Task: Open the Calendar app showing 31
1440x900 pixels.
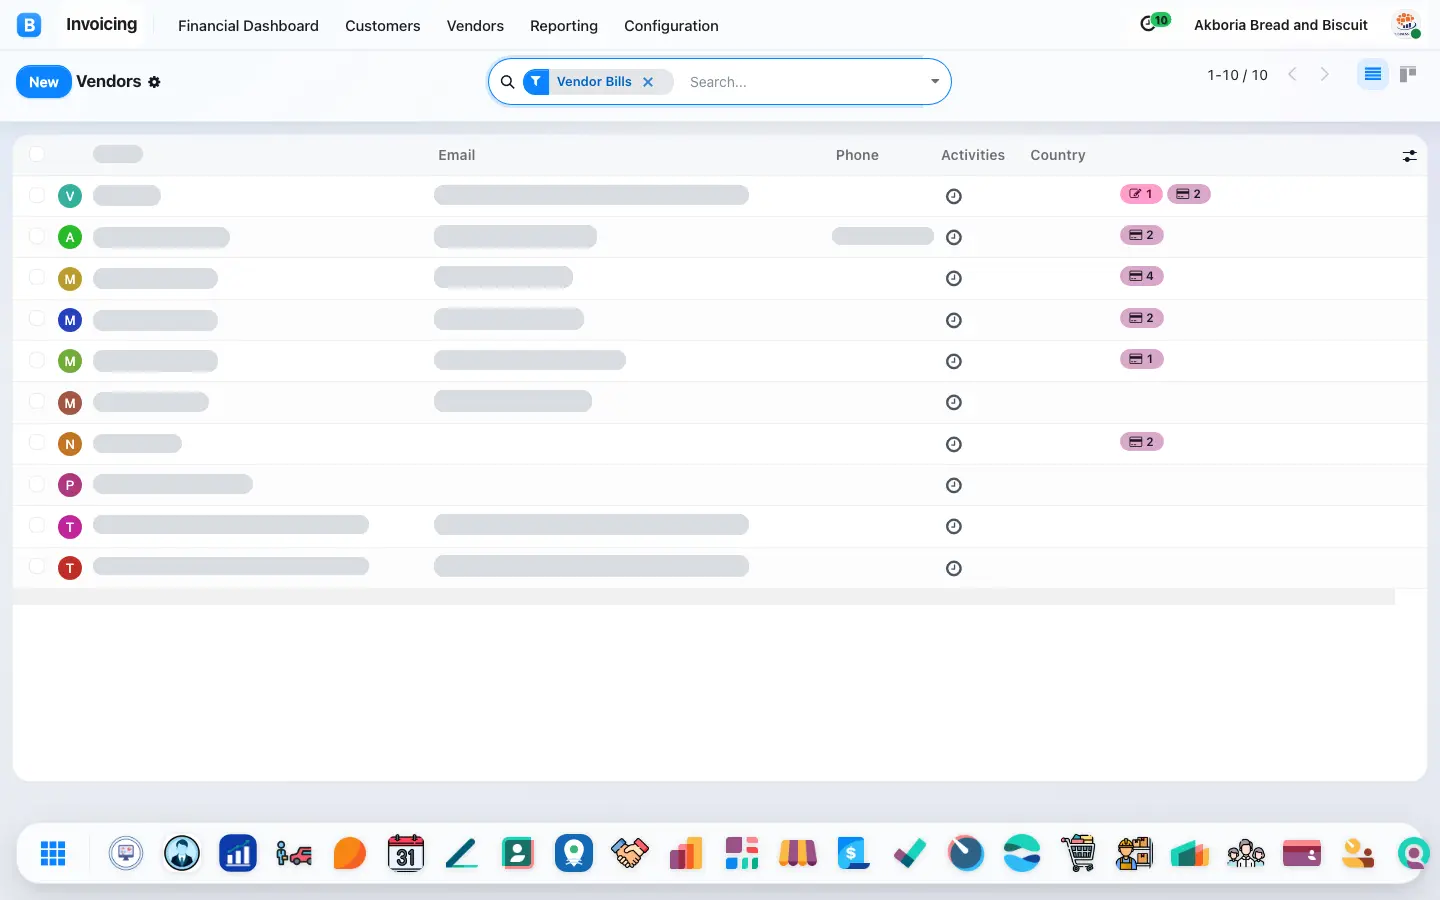Action: click(x=406, y=853)
